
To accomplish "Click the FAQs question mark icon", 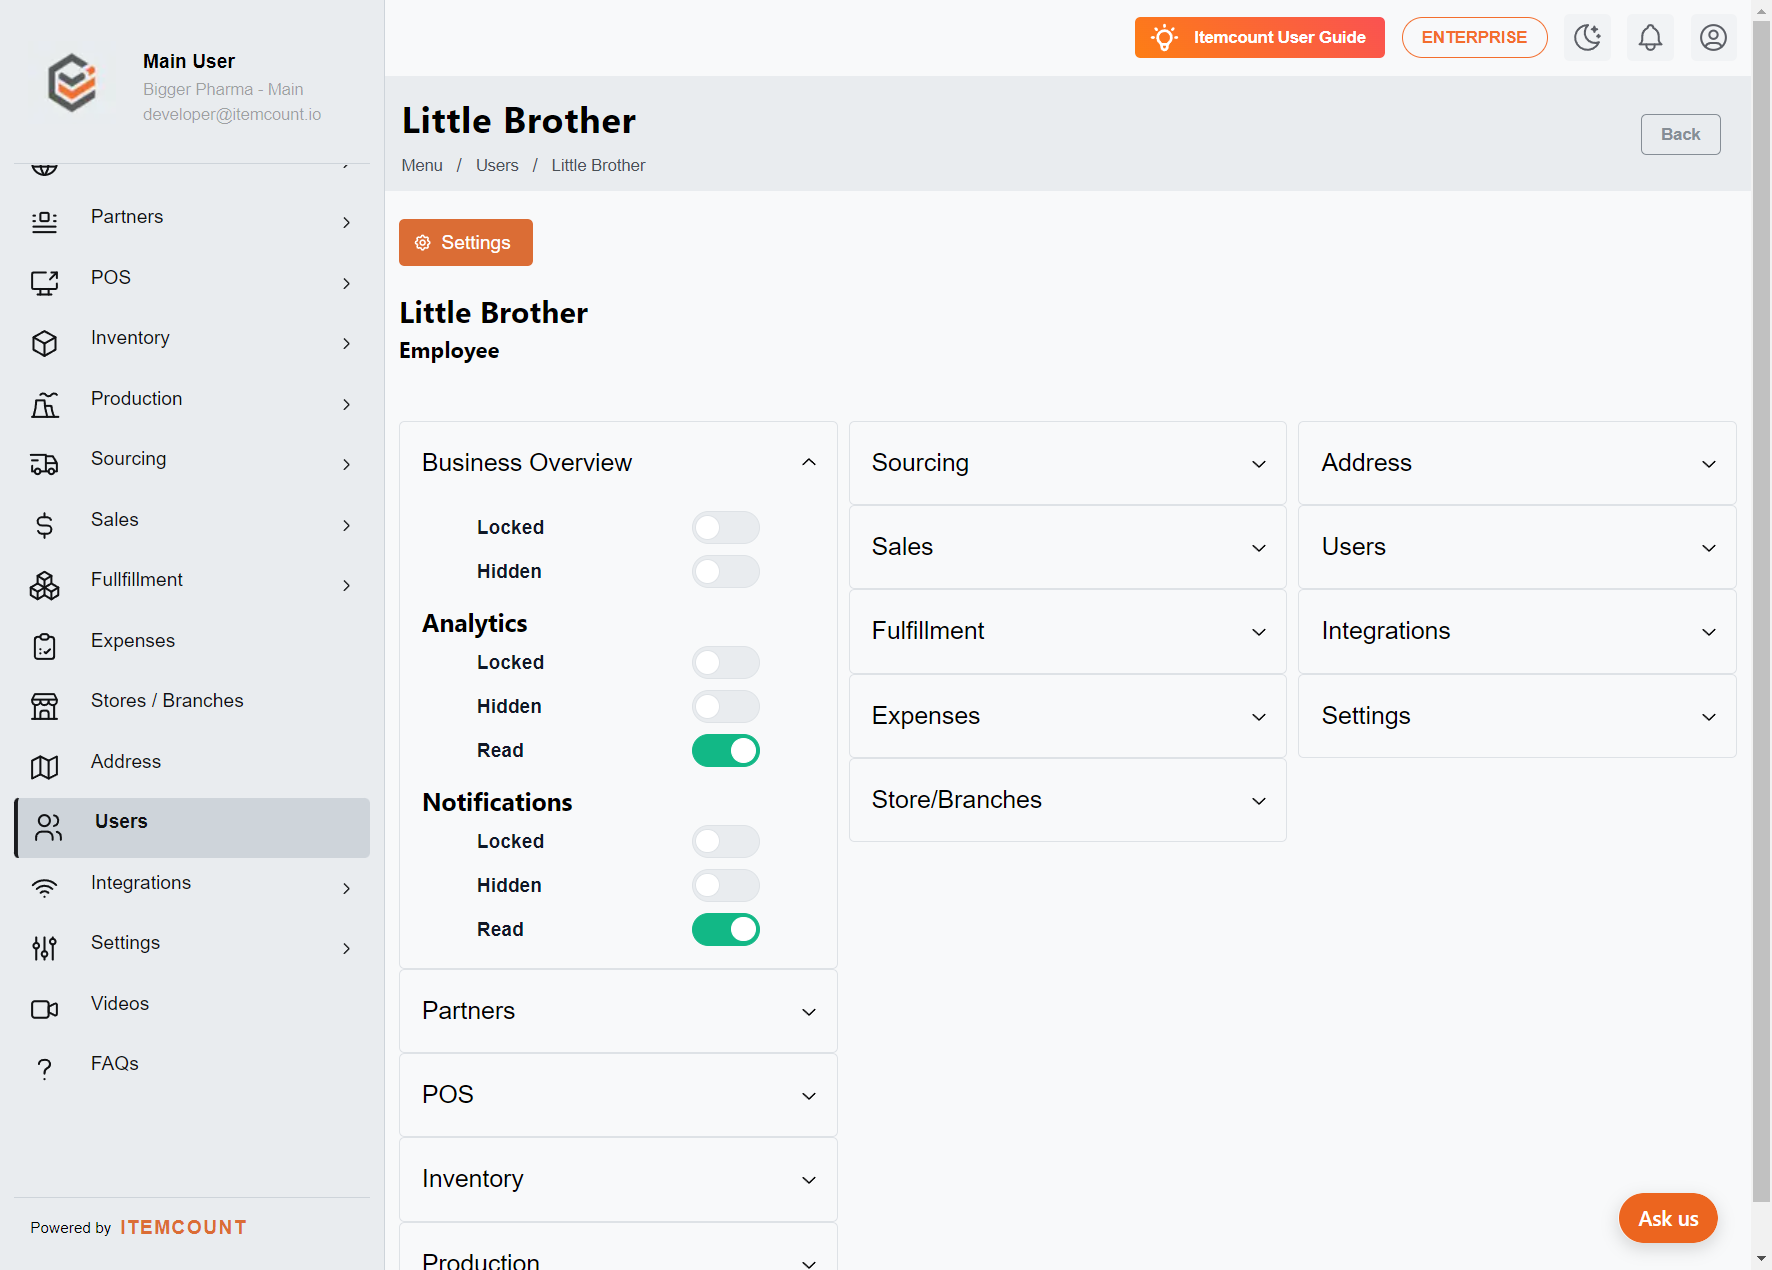I will click(45, 1069).
